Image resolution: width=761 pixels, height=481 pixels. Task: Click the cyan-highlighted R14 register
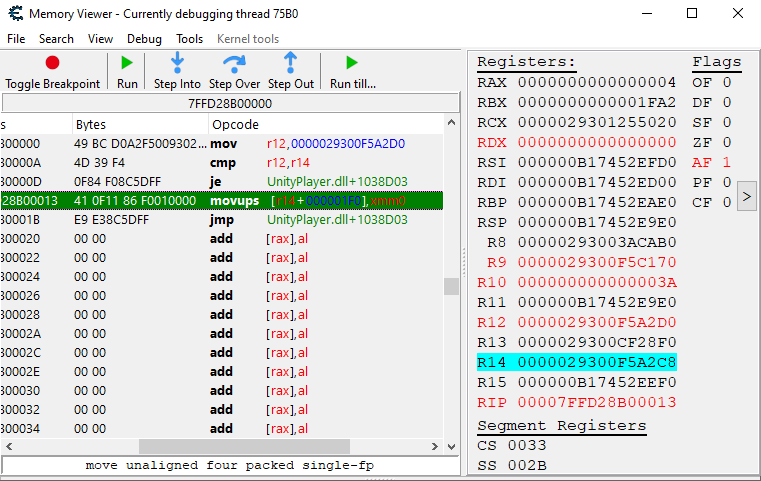point(577,362)
